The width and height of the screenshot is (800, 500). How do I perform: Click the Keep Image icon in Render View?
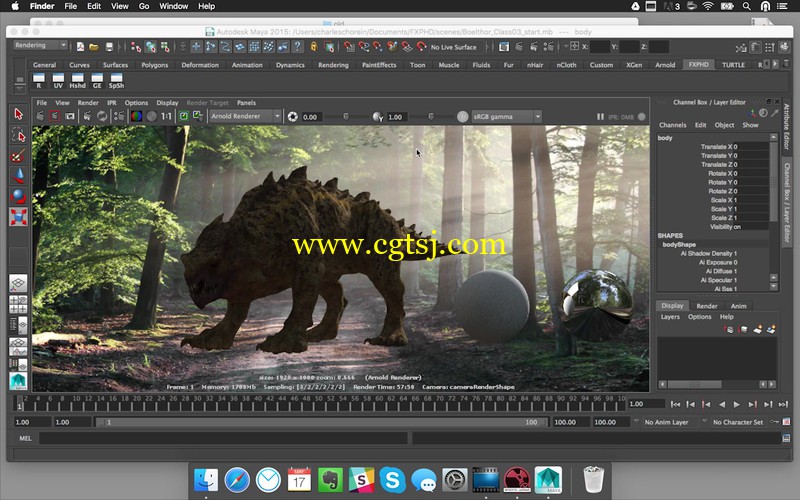pyautogui.click(x=183, y=116)
